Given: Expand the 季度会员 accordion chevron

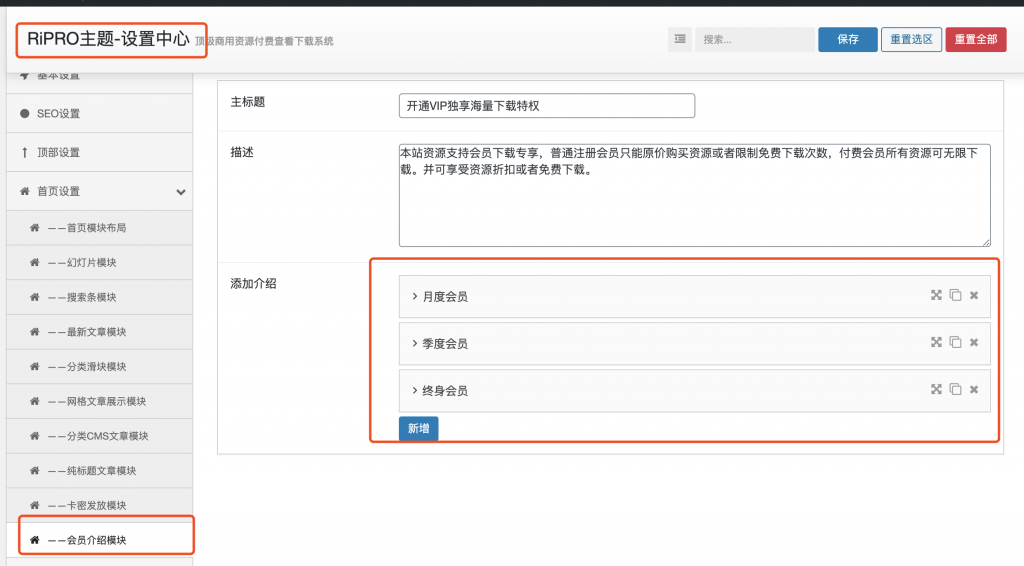Looking at the screenshot, I should click(414, 343).
